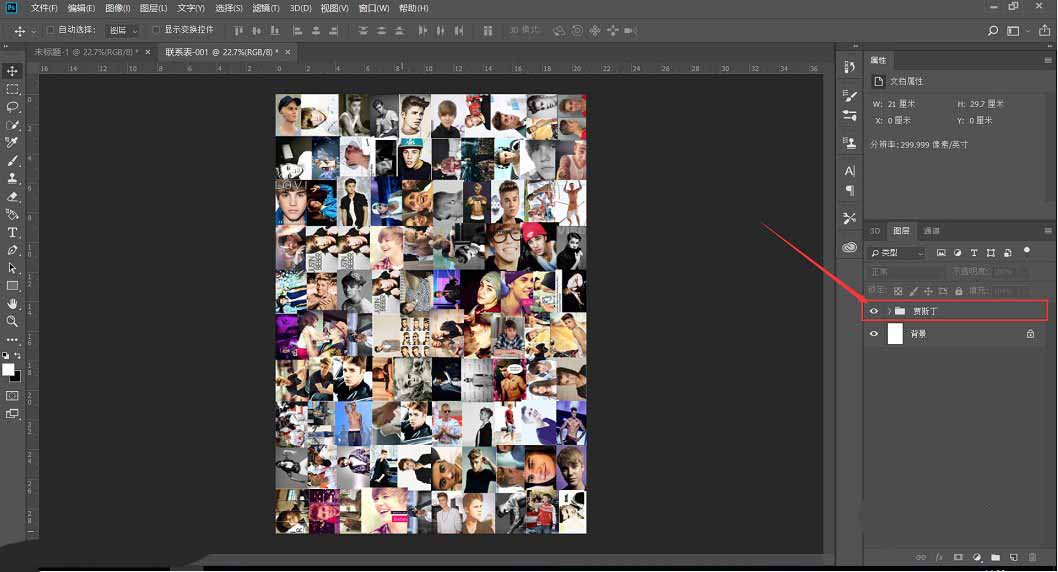1058x572 pixels.
Task: Collapse the right panels double-arrow
Action: (x=1049, y=47)
